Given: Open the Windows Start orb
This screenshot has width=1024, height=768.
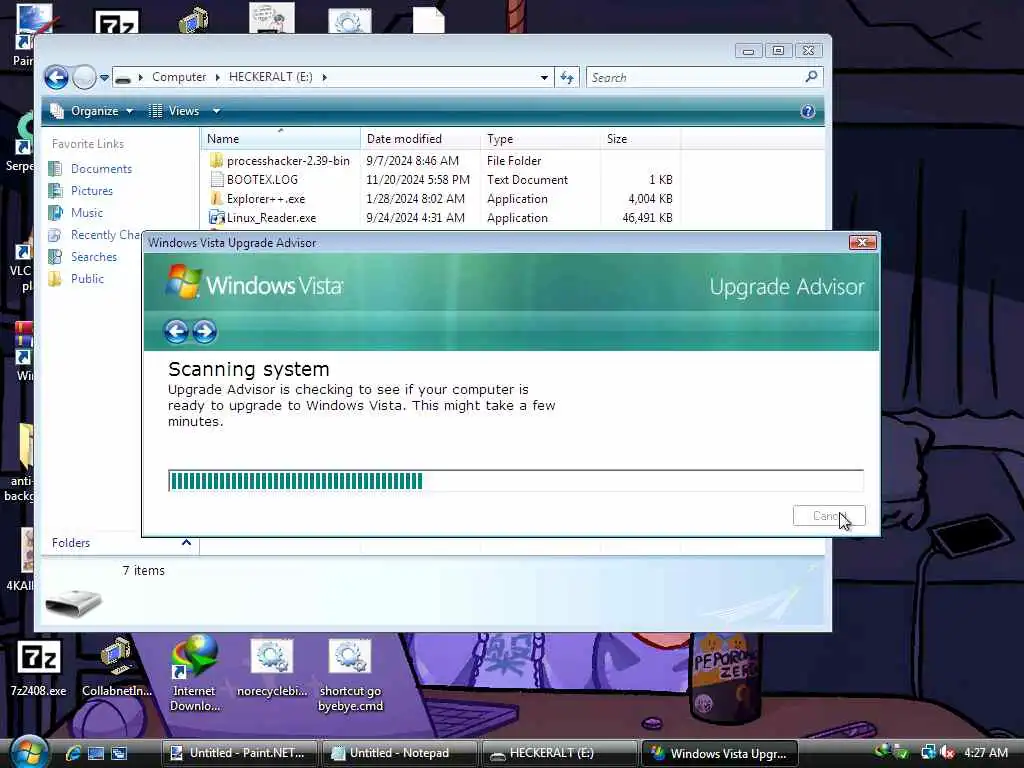Looking at the screenshot, I should 27,752.
